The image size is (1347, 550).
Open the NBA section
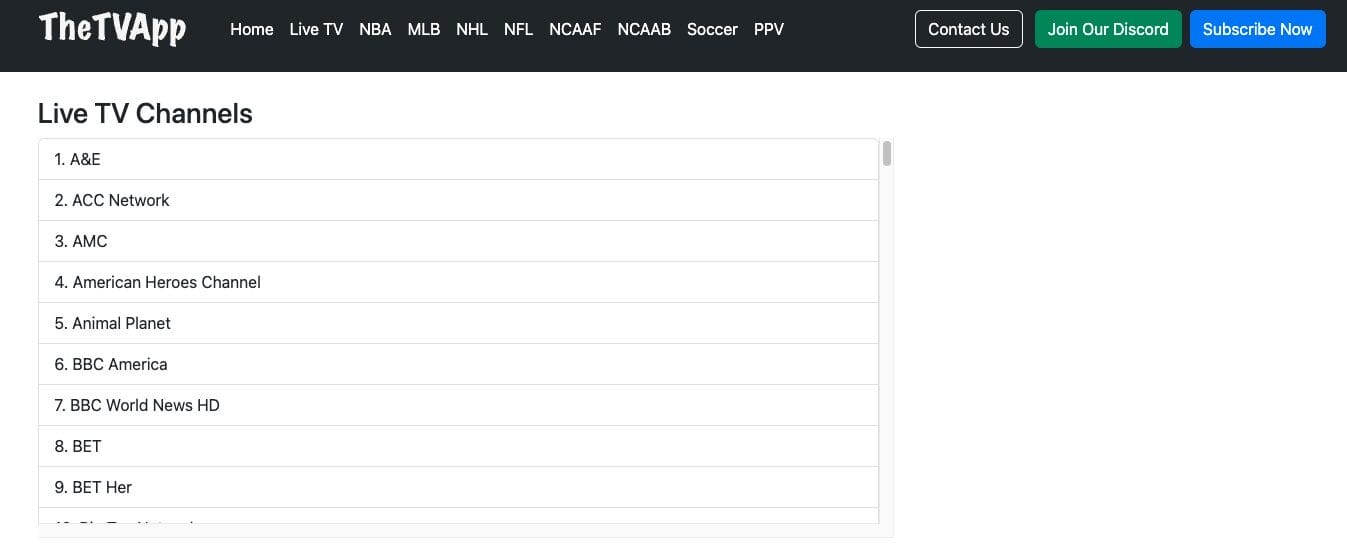[x=375, y=30]
